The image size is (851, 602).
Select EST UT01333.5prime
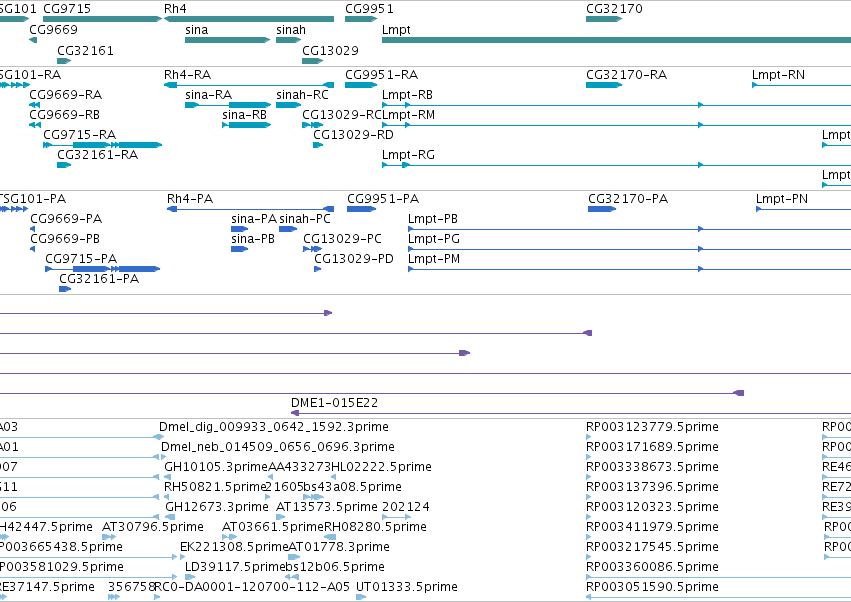(x=407, y=587)
